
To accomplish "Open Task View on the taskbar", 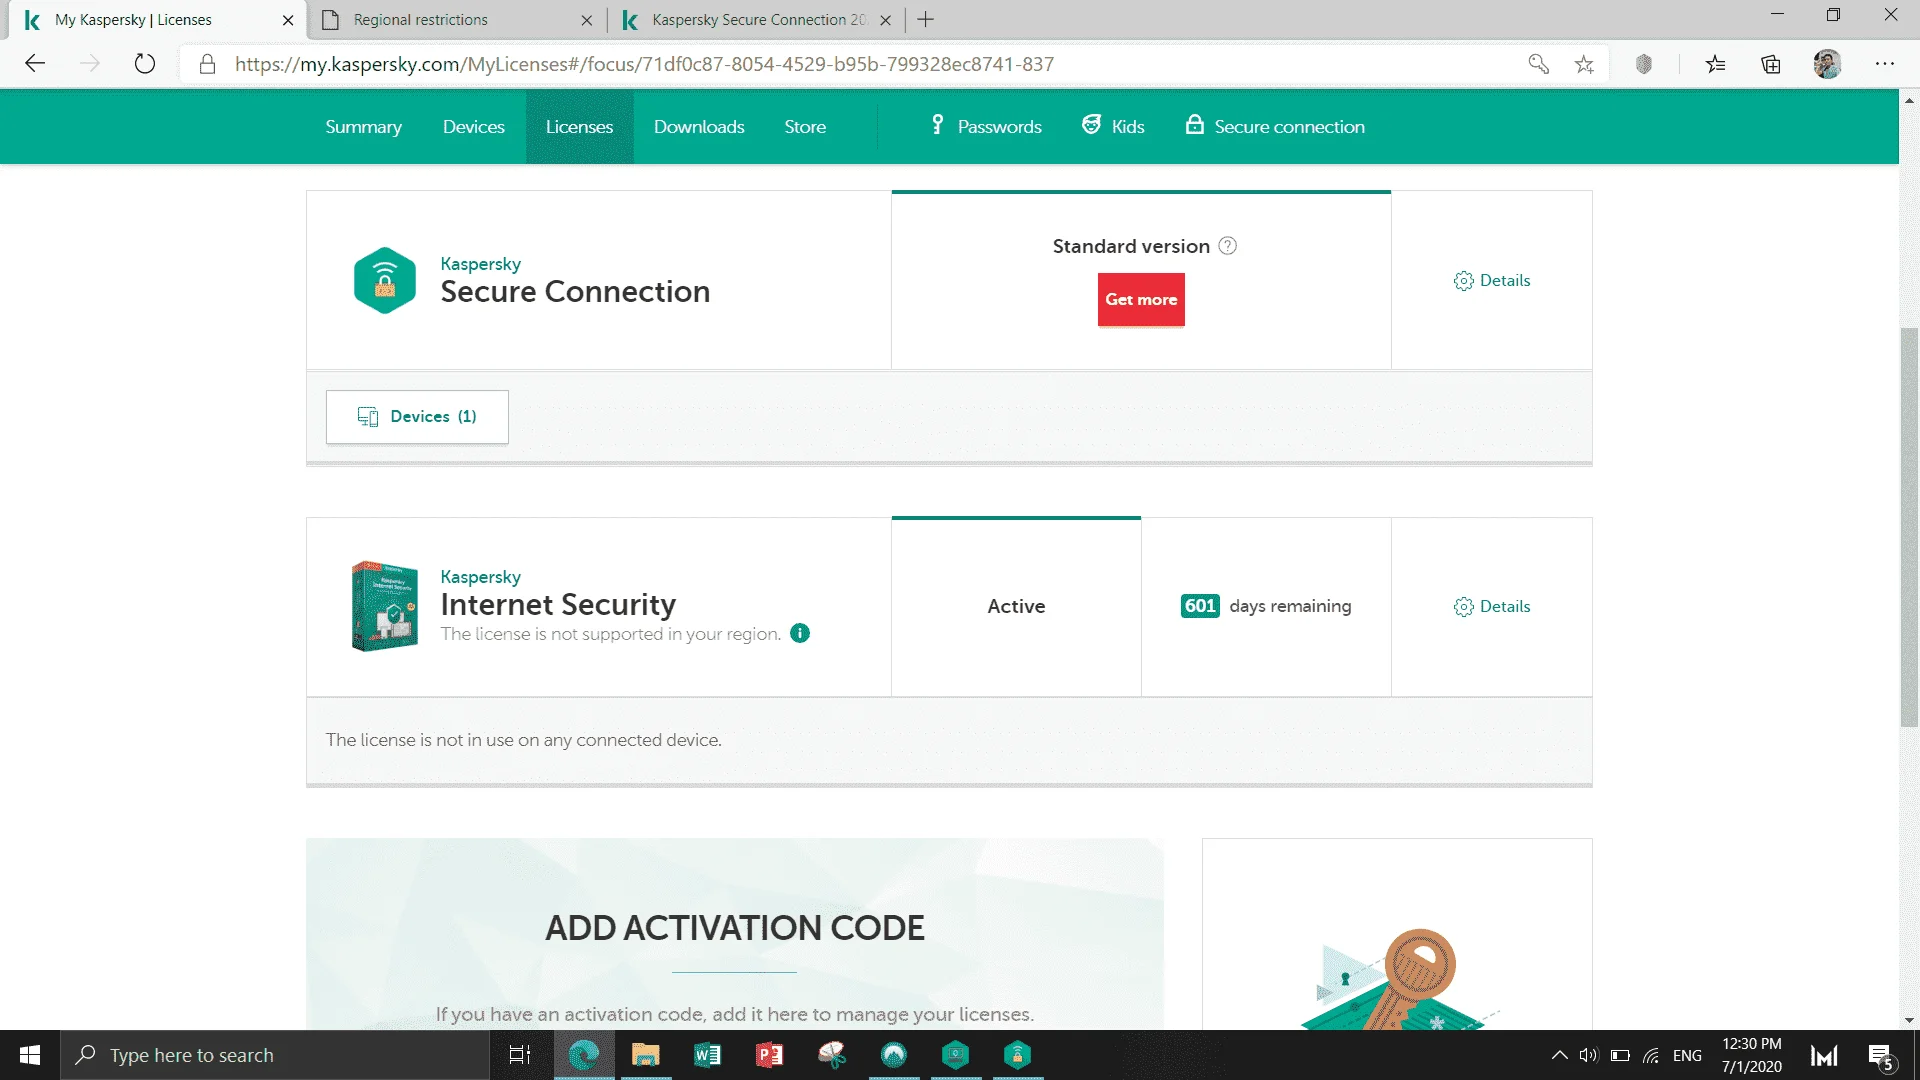I will pos(520,1055).
